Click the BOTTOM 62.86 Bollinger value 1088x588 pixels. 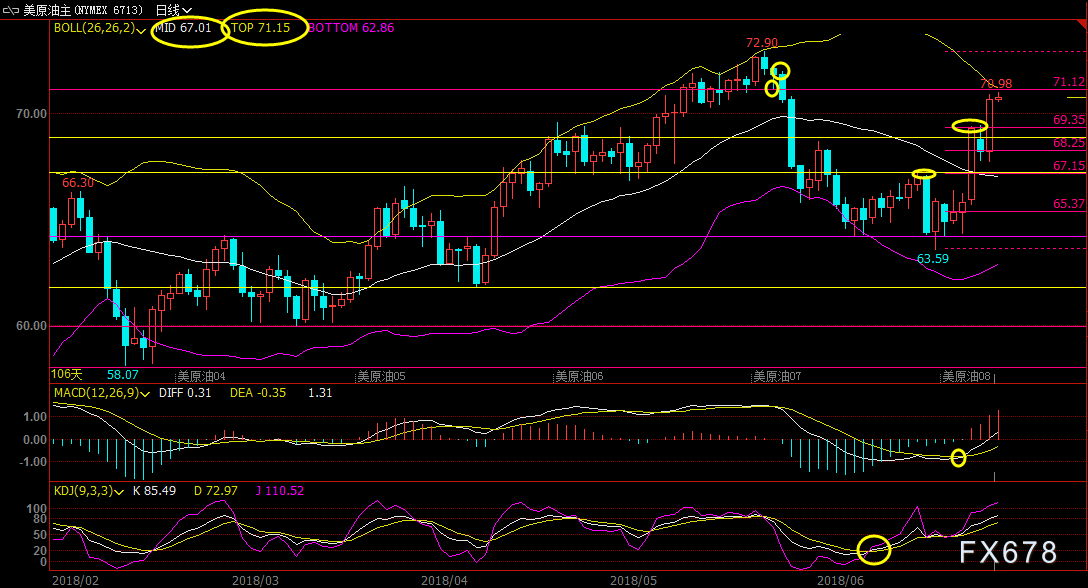pos(351,28)
